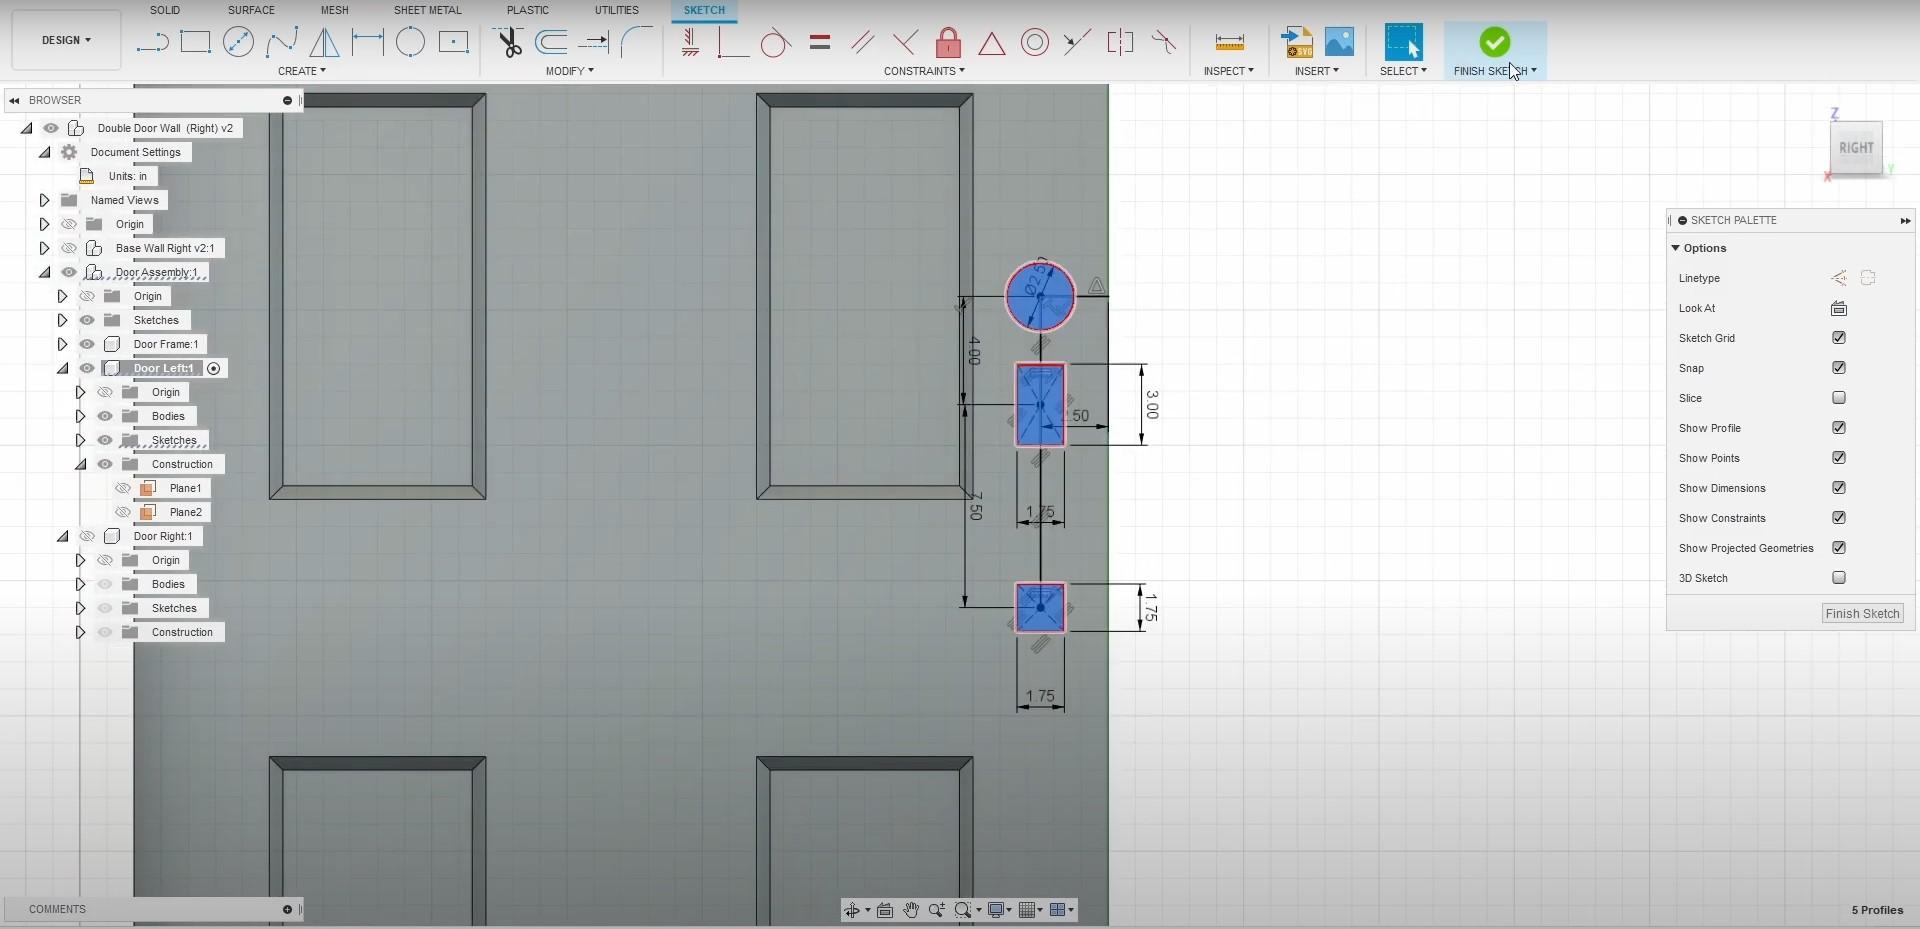
Task: Apply the Horizontal/Vertical constraint
Action: coord(690,42)
